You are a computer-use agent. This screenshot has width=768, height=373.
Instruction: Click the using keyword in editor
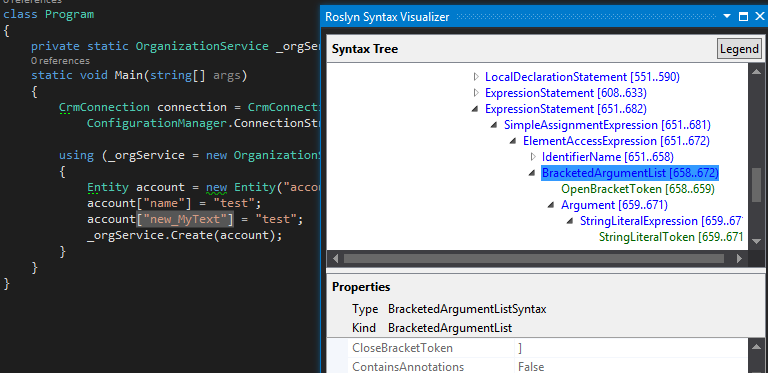76,155
